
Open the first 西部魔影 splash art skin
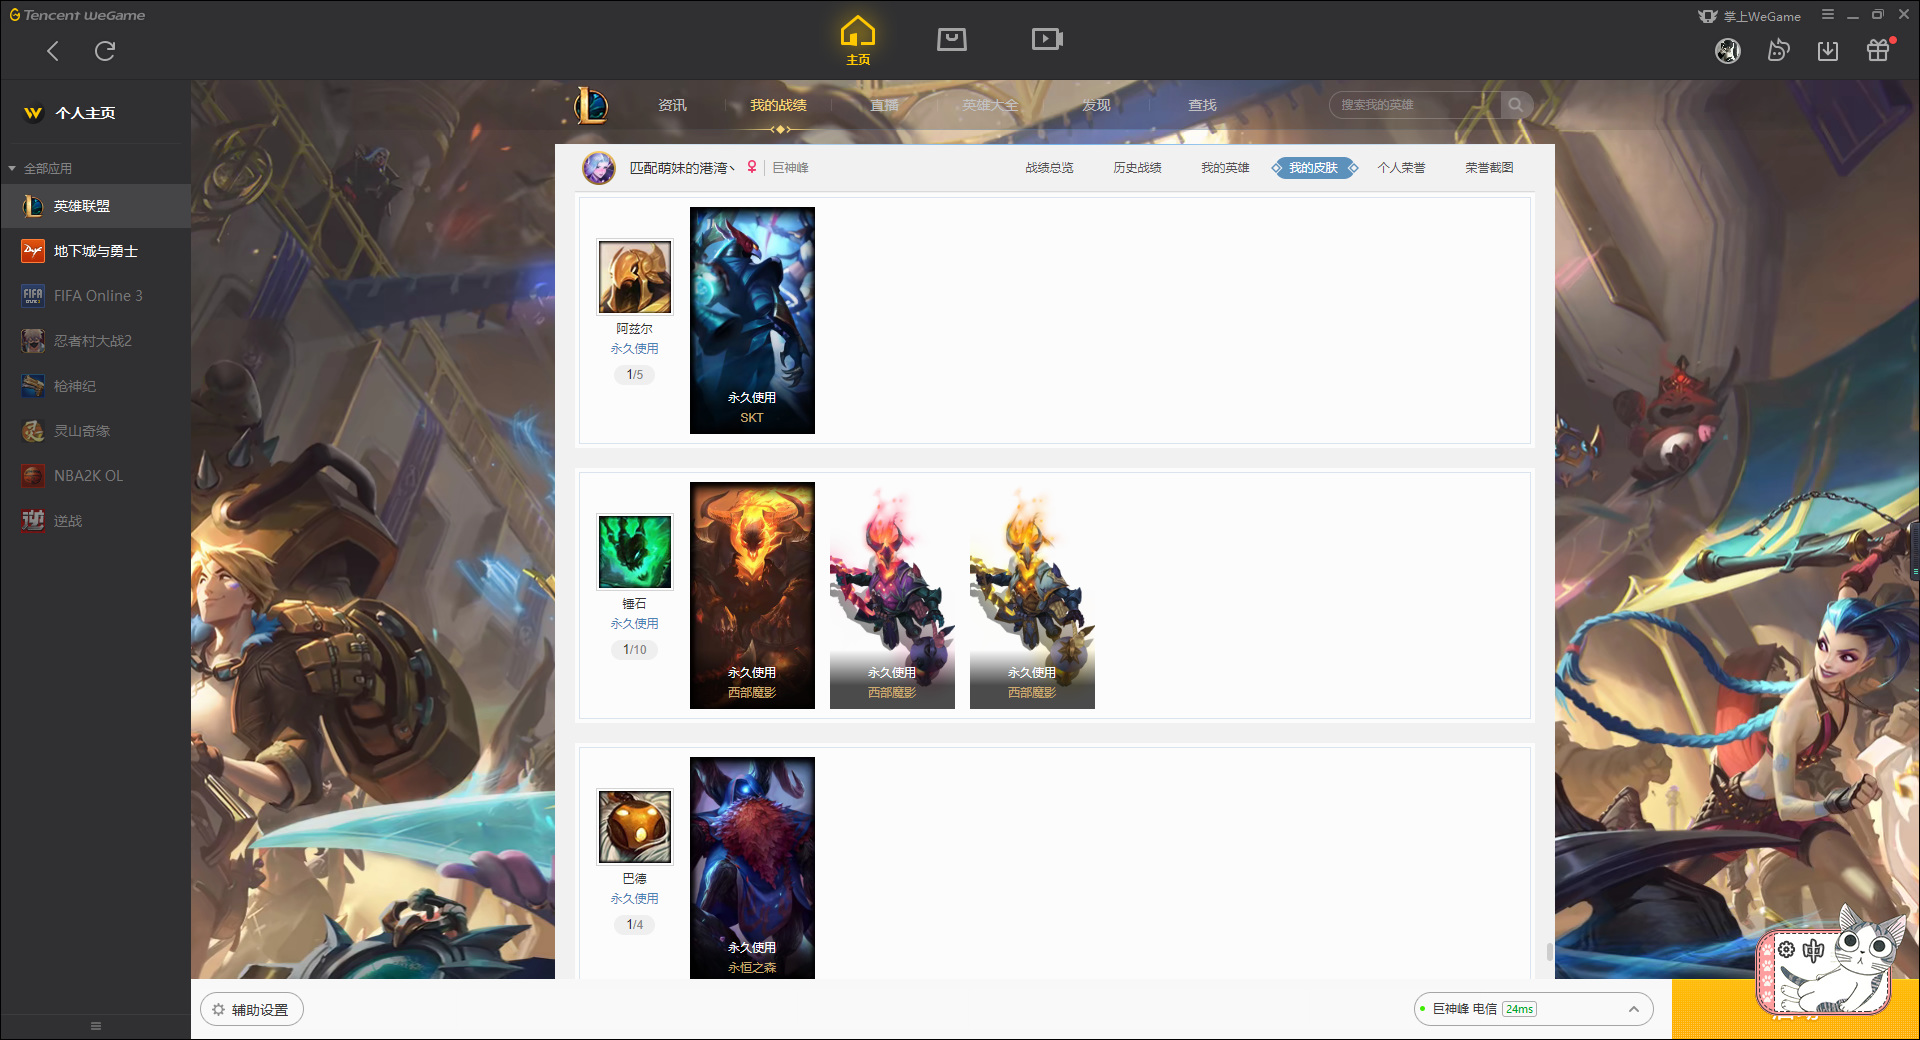tap(752, 595)
